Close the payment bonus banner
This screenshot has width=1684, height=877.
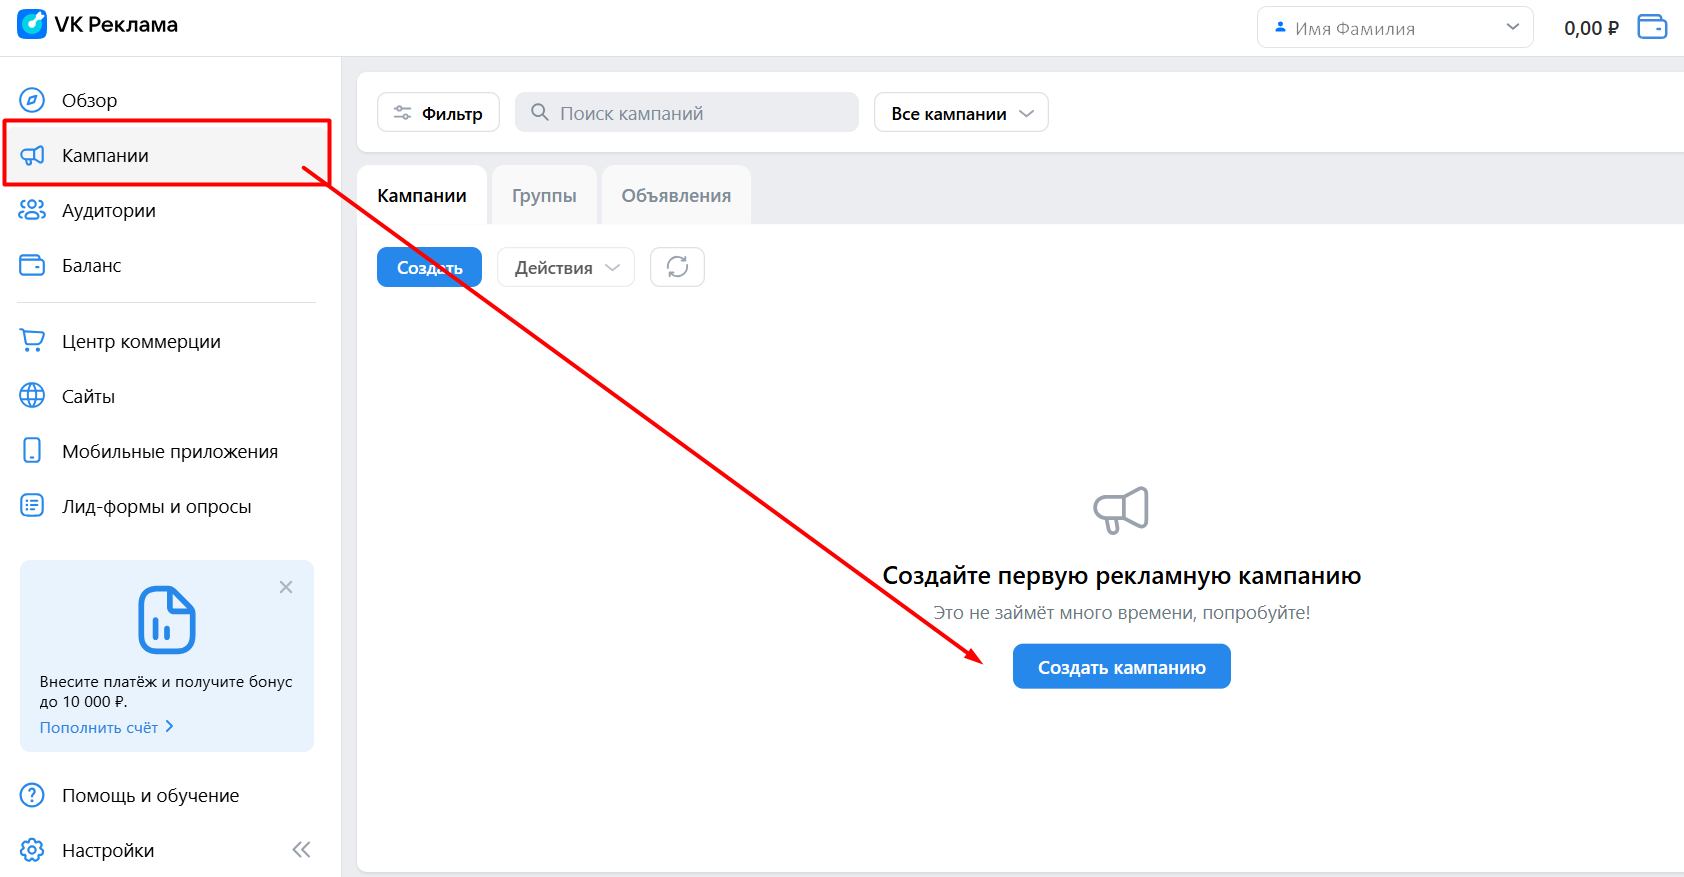[x=286, y=587]
